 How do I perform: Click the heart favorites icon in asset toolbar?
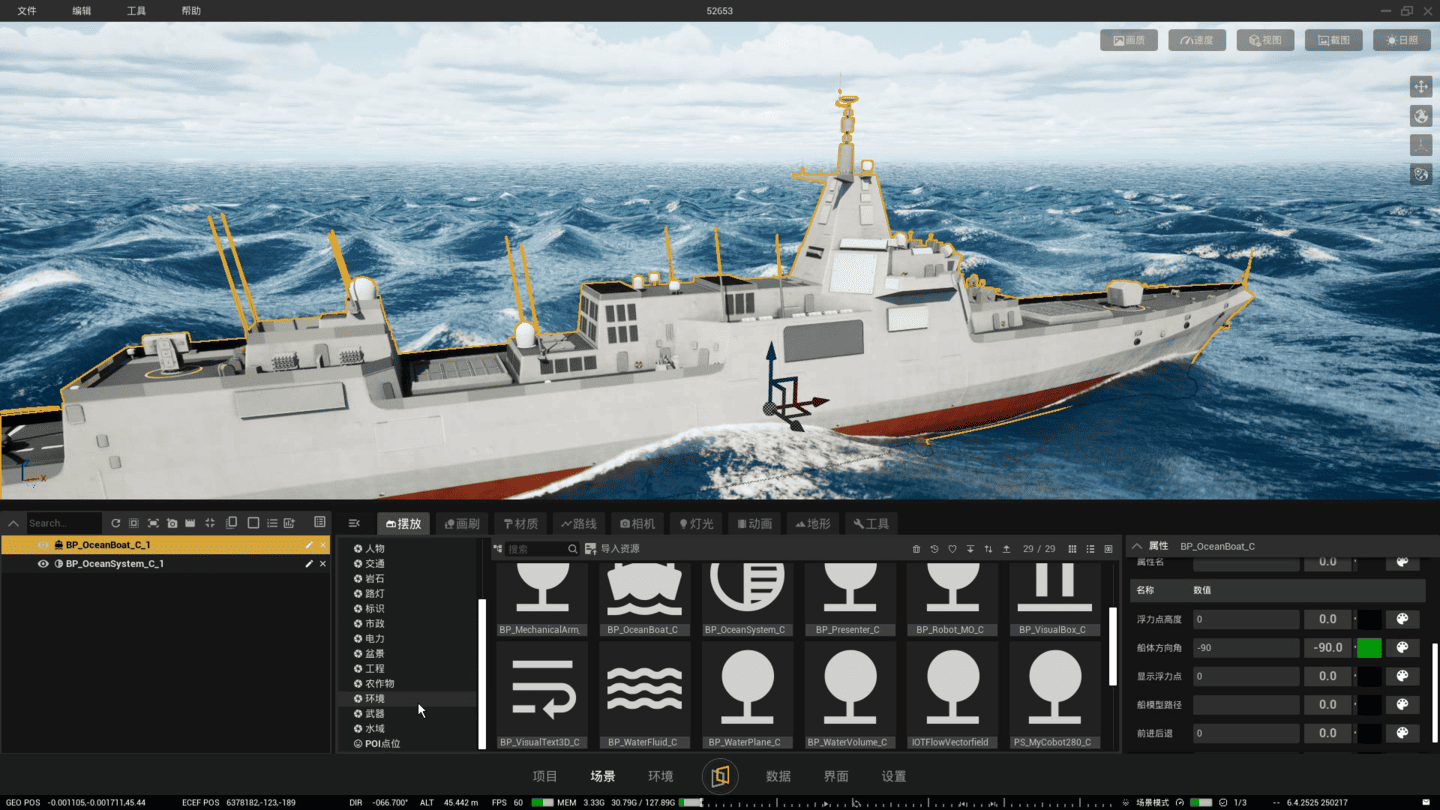coord(952,549)
